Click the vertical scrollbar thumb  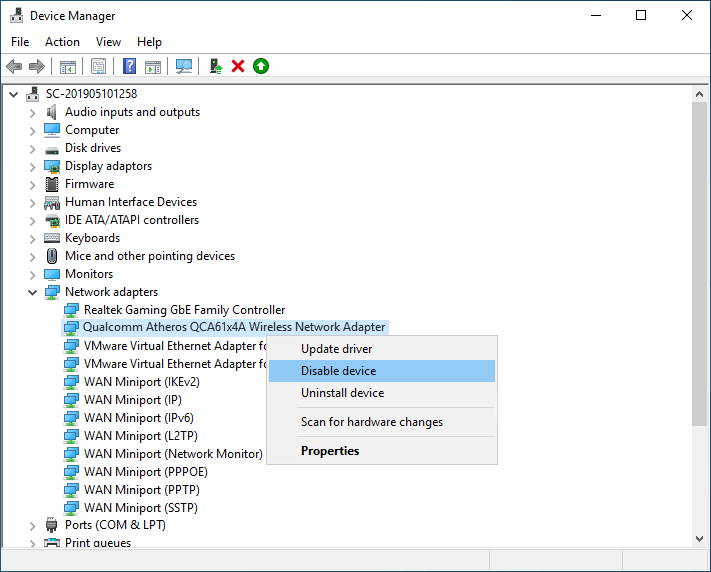699,264
